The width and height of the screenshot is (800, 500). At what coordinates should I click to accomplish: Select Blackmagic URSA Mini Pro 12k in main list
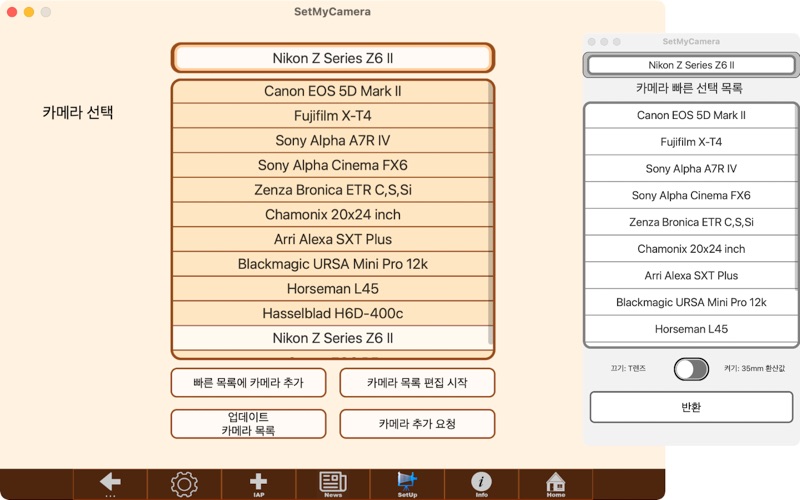pos(333,264)
